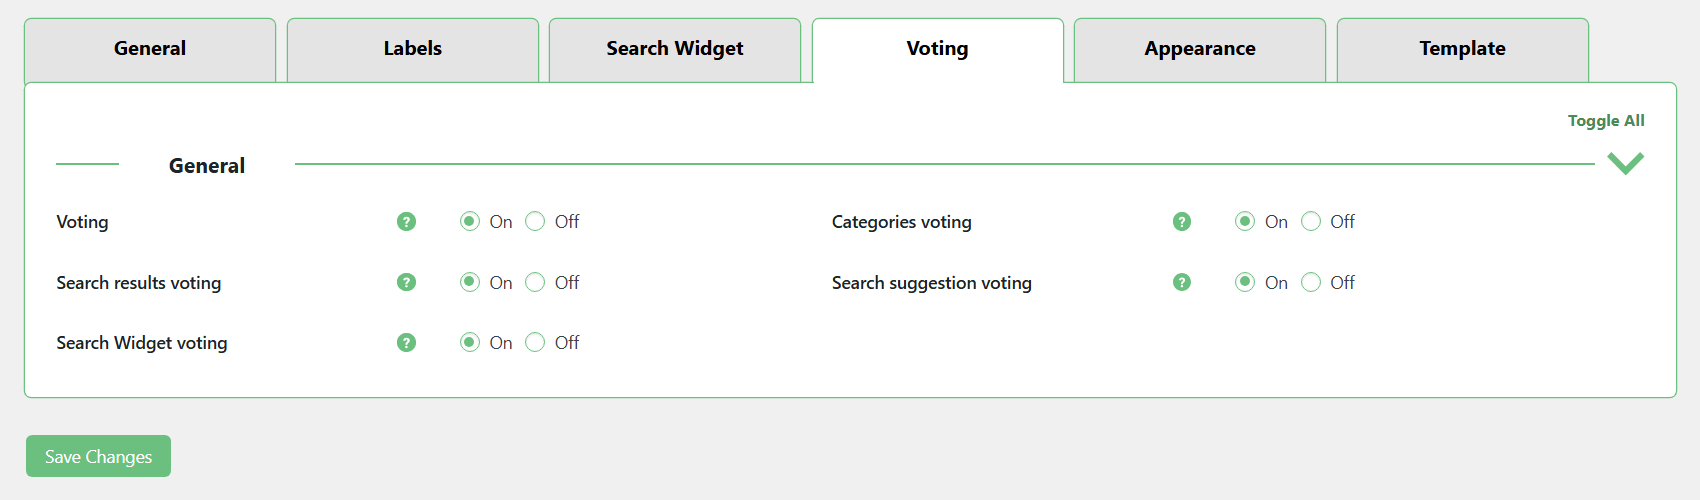
Task: Select the Template tab
Action: pos(1462,49)
